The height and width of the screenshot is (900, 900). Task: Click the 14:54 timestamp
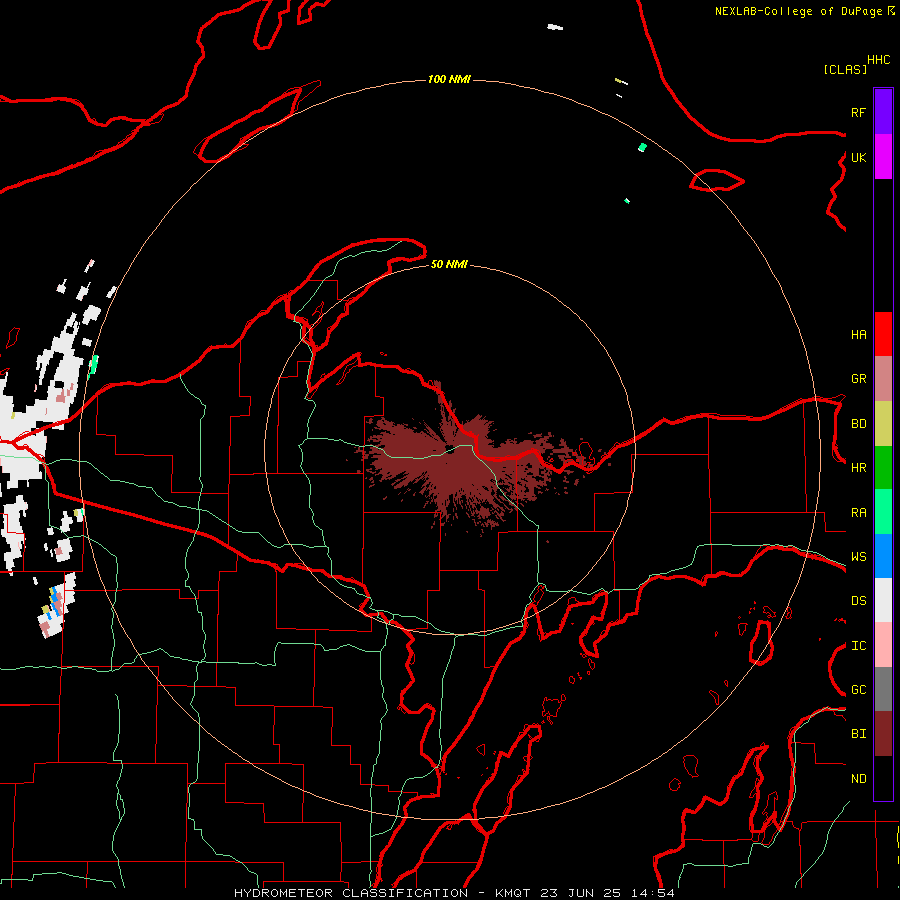tap(653, 893)
